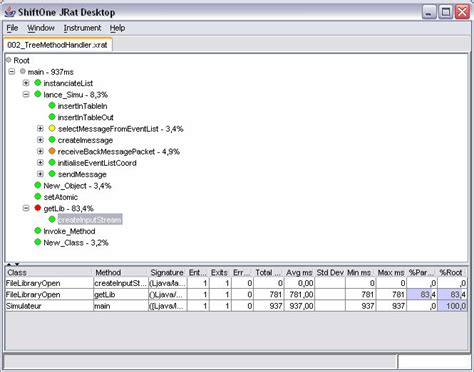This screenshot has height=372, width=474.
Task: Sort by Method column header
Action: (x=120, y=272)
